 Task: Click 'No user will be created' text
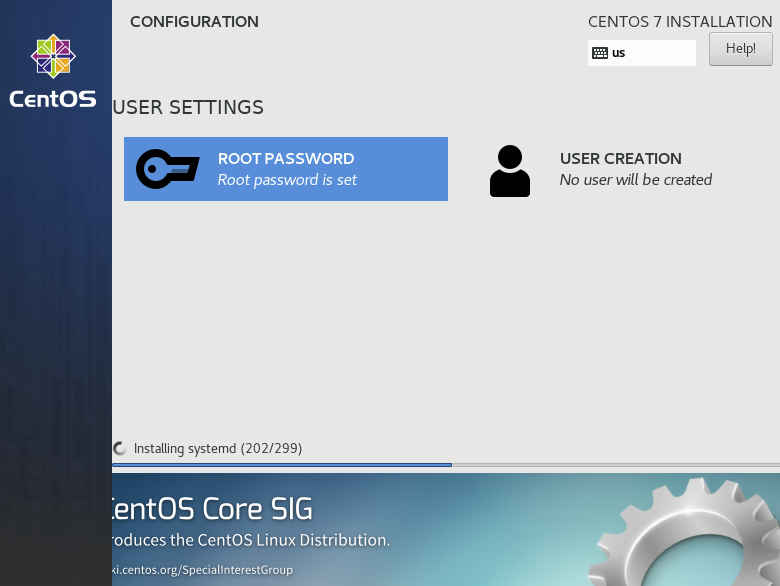pos(636,180)
